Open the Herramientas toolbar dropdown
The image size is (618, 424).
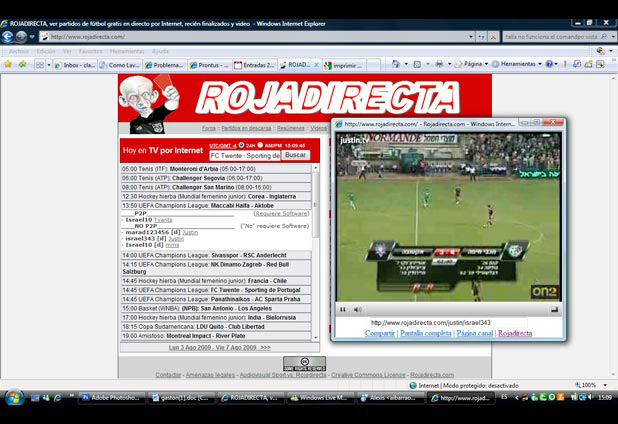(517, 64)
